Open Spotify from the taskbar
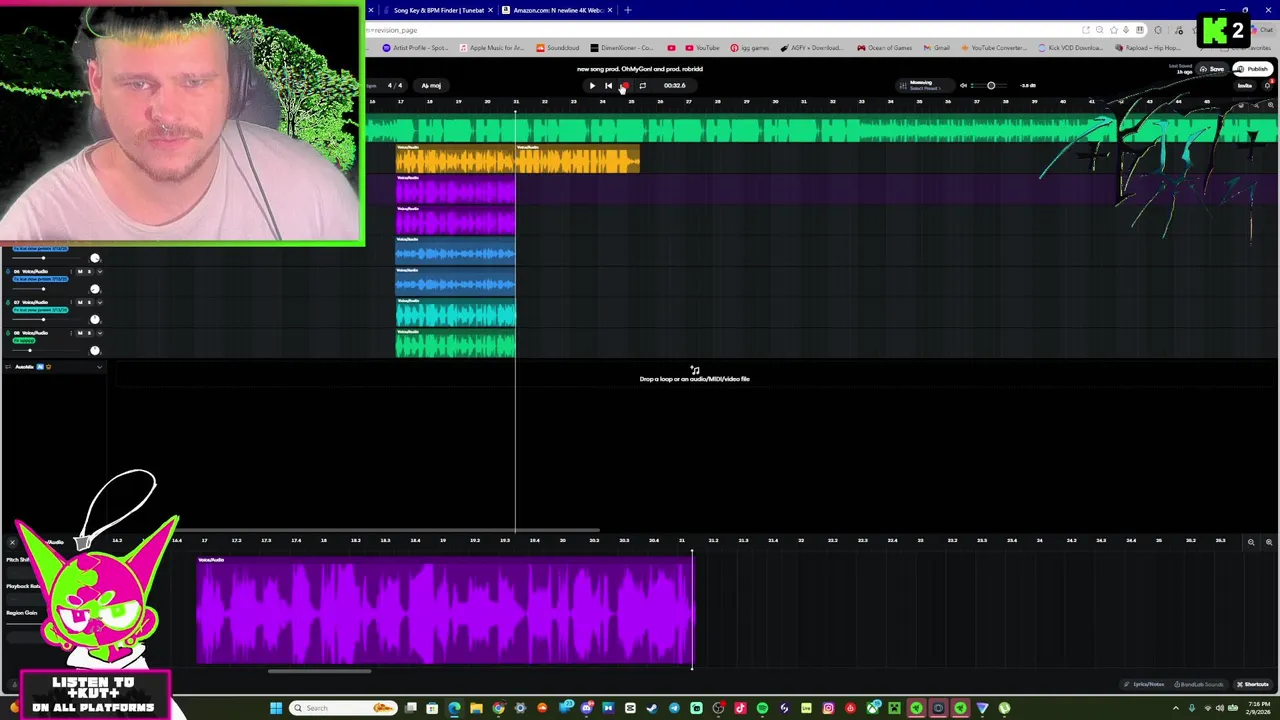Viewport: 1280px width, 720px height. [762, 708]
